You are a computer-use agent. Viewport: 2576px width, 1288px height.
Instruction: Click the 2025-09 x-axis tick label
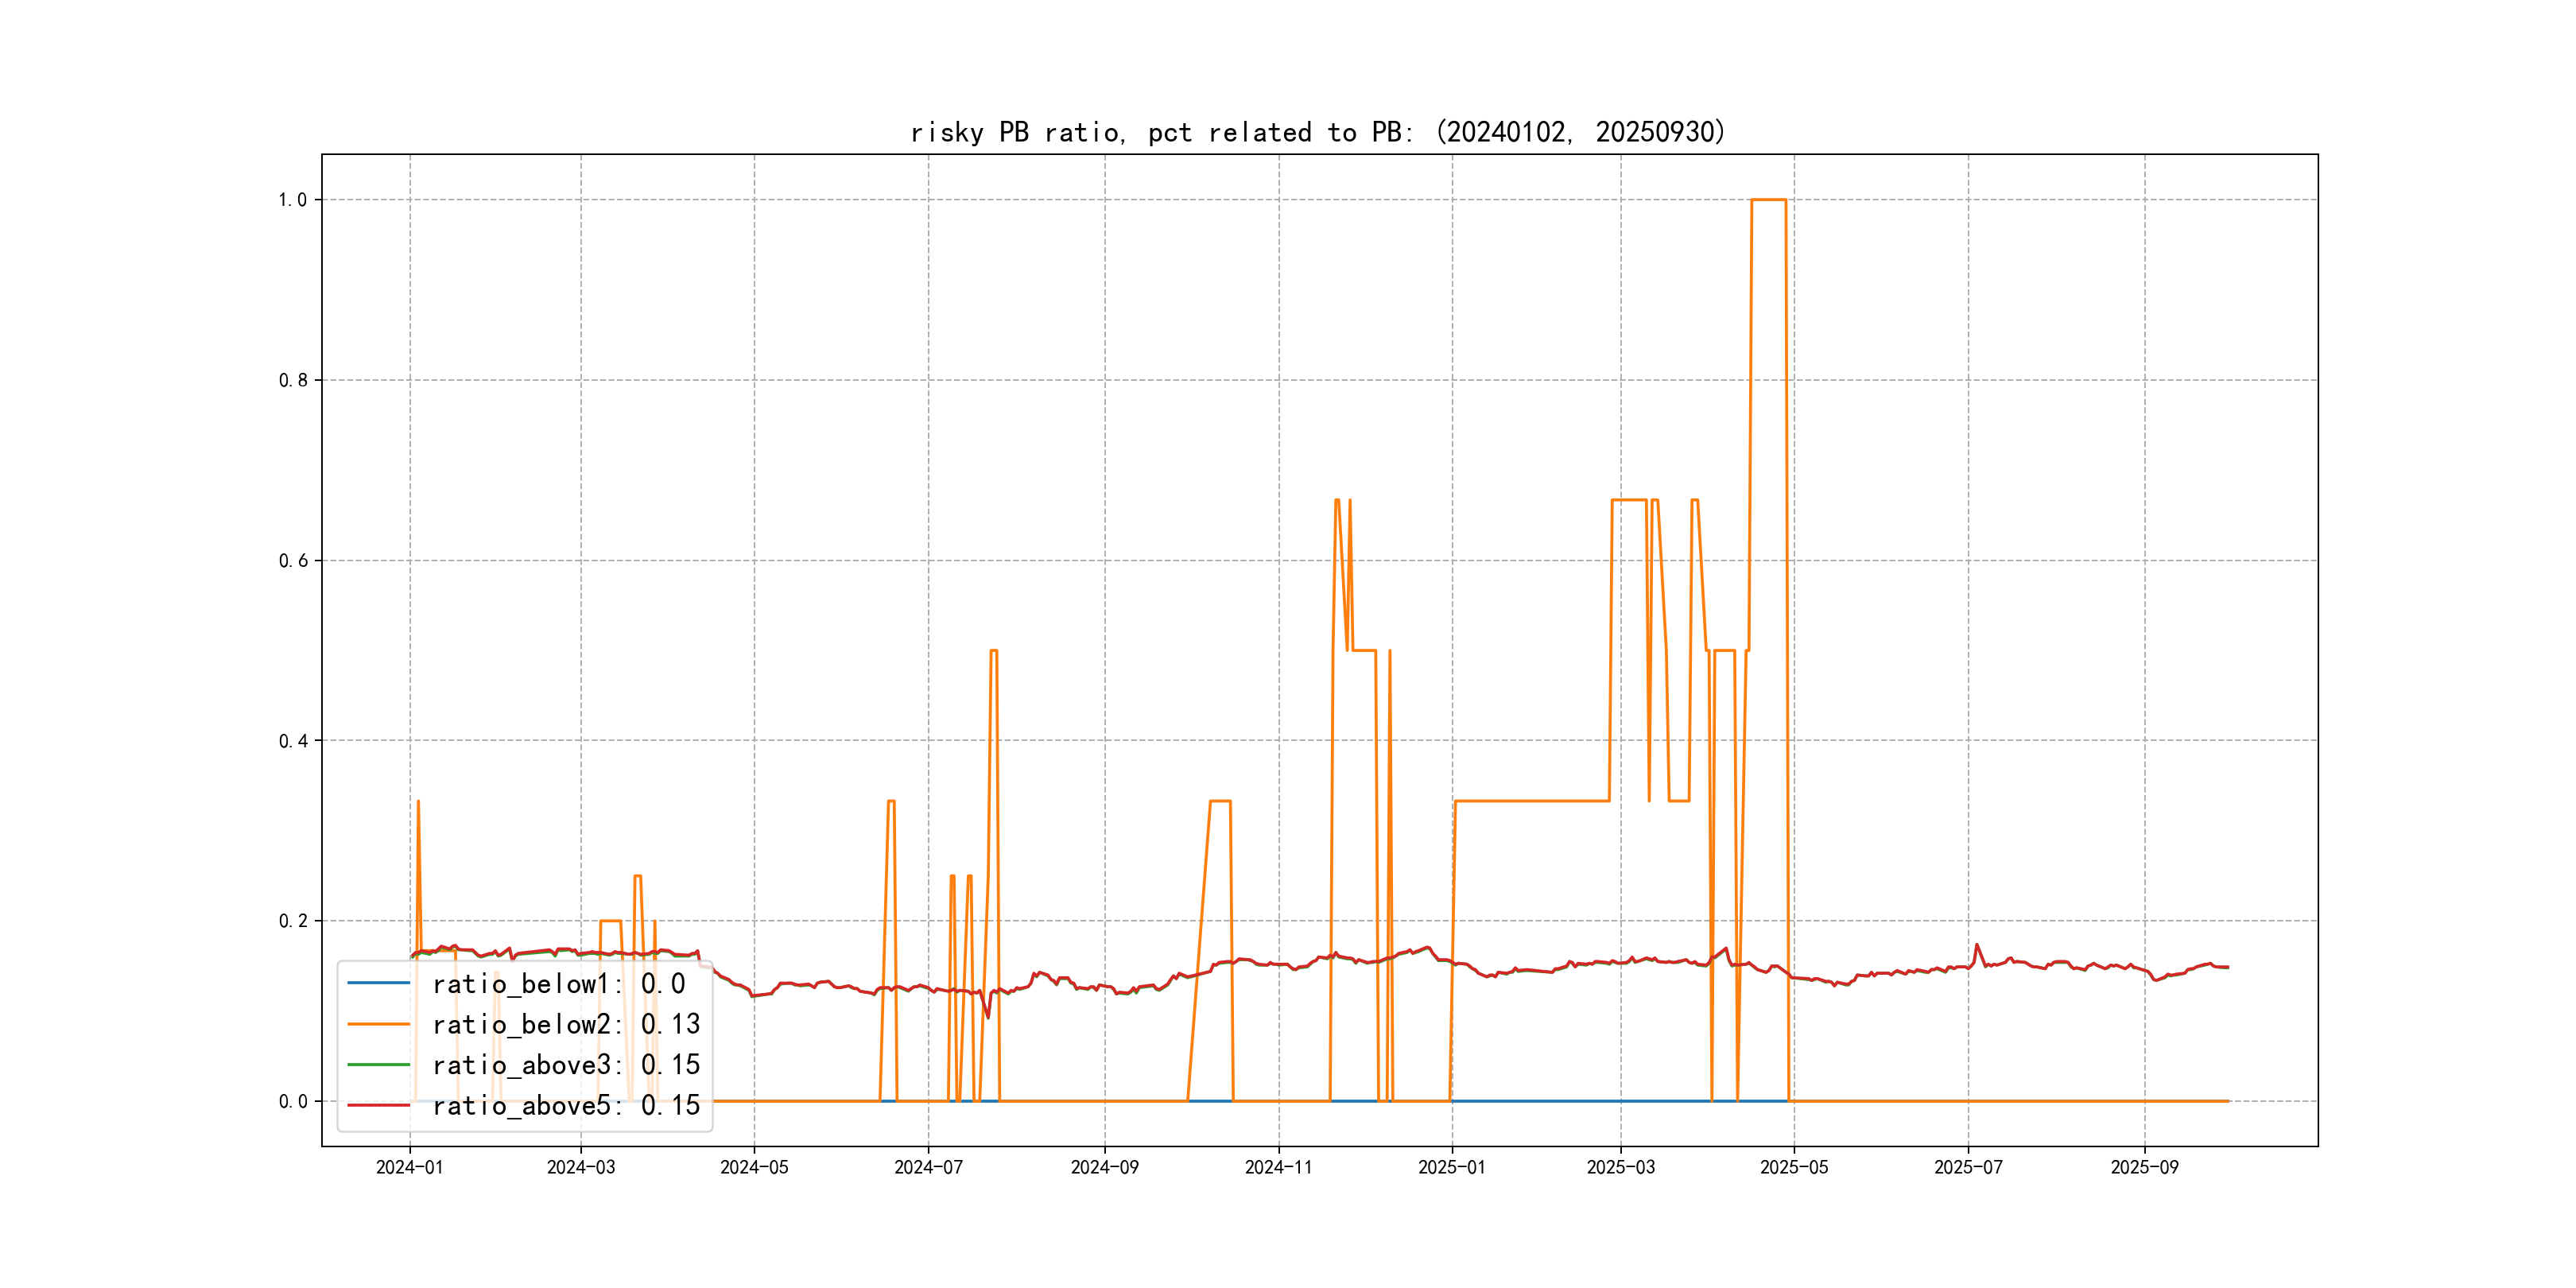point(2144,1167)
